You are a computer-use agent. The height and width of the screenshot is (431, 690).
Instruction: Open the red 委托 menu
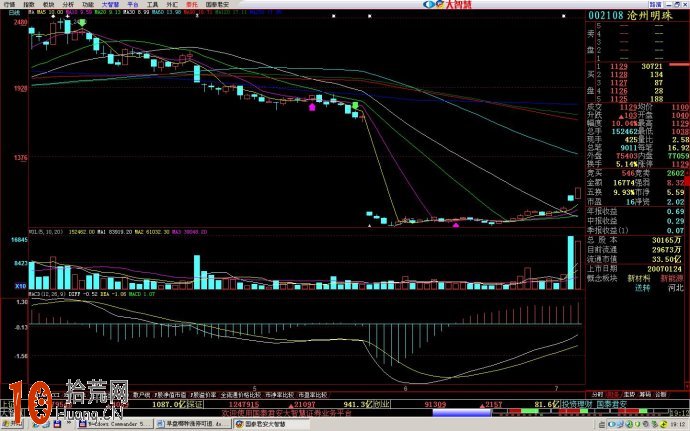(192, 4)
